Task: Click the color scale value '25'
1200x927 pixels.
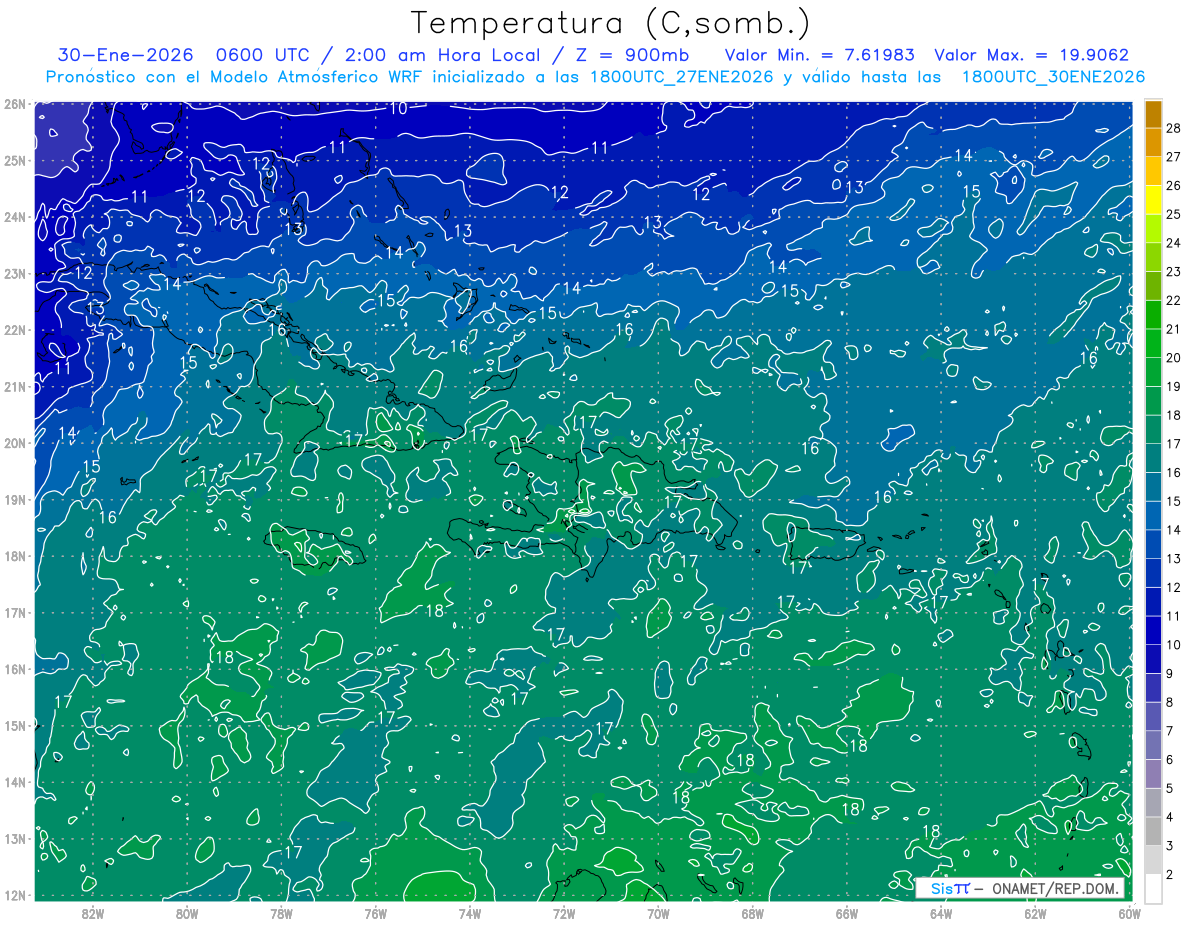Action: click(1174, 214)
